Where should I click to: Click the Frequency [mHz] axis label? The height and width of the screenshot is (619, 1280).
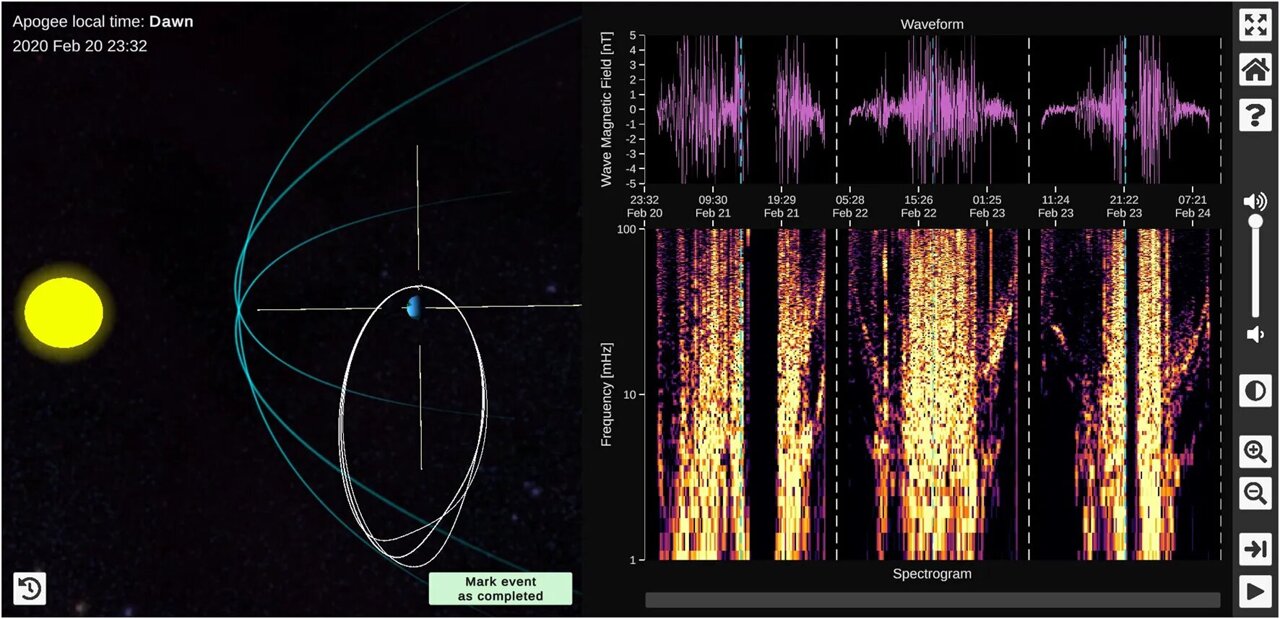coord(606,394)
